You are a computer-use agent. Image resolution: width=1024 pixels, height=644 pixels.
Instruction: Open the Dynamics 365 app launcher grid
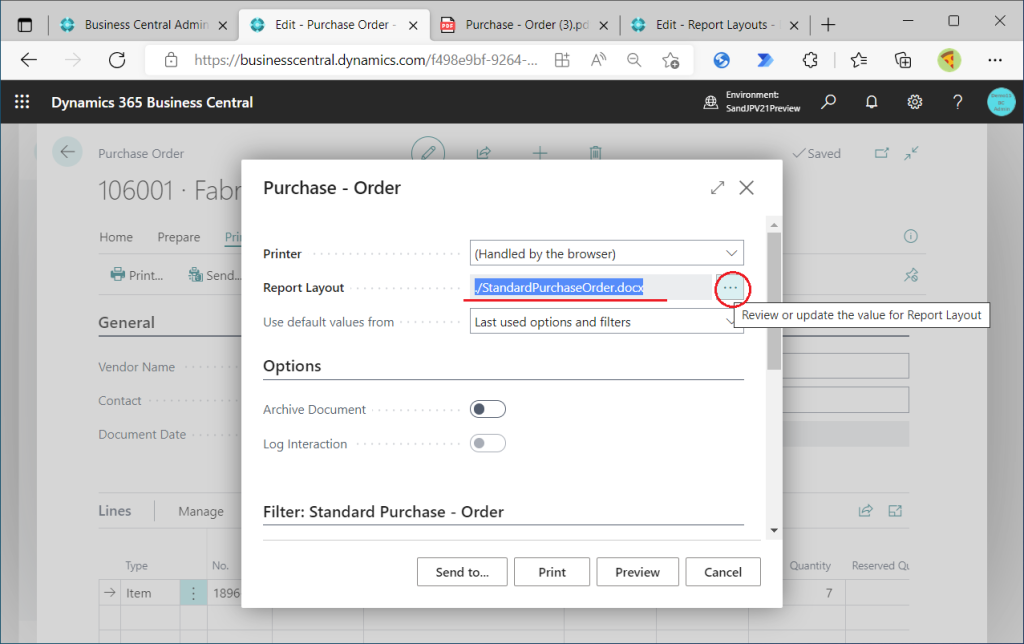(x=22, y=102)
